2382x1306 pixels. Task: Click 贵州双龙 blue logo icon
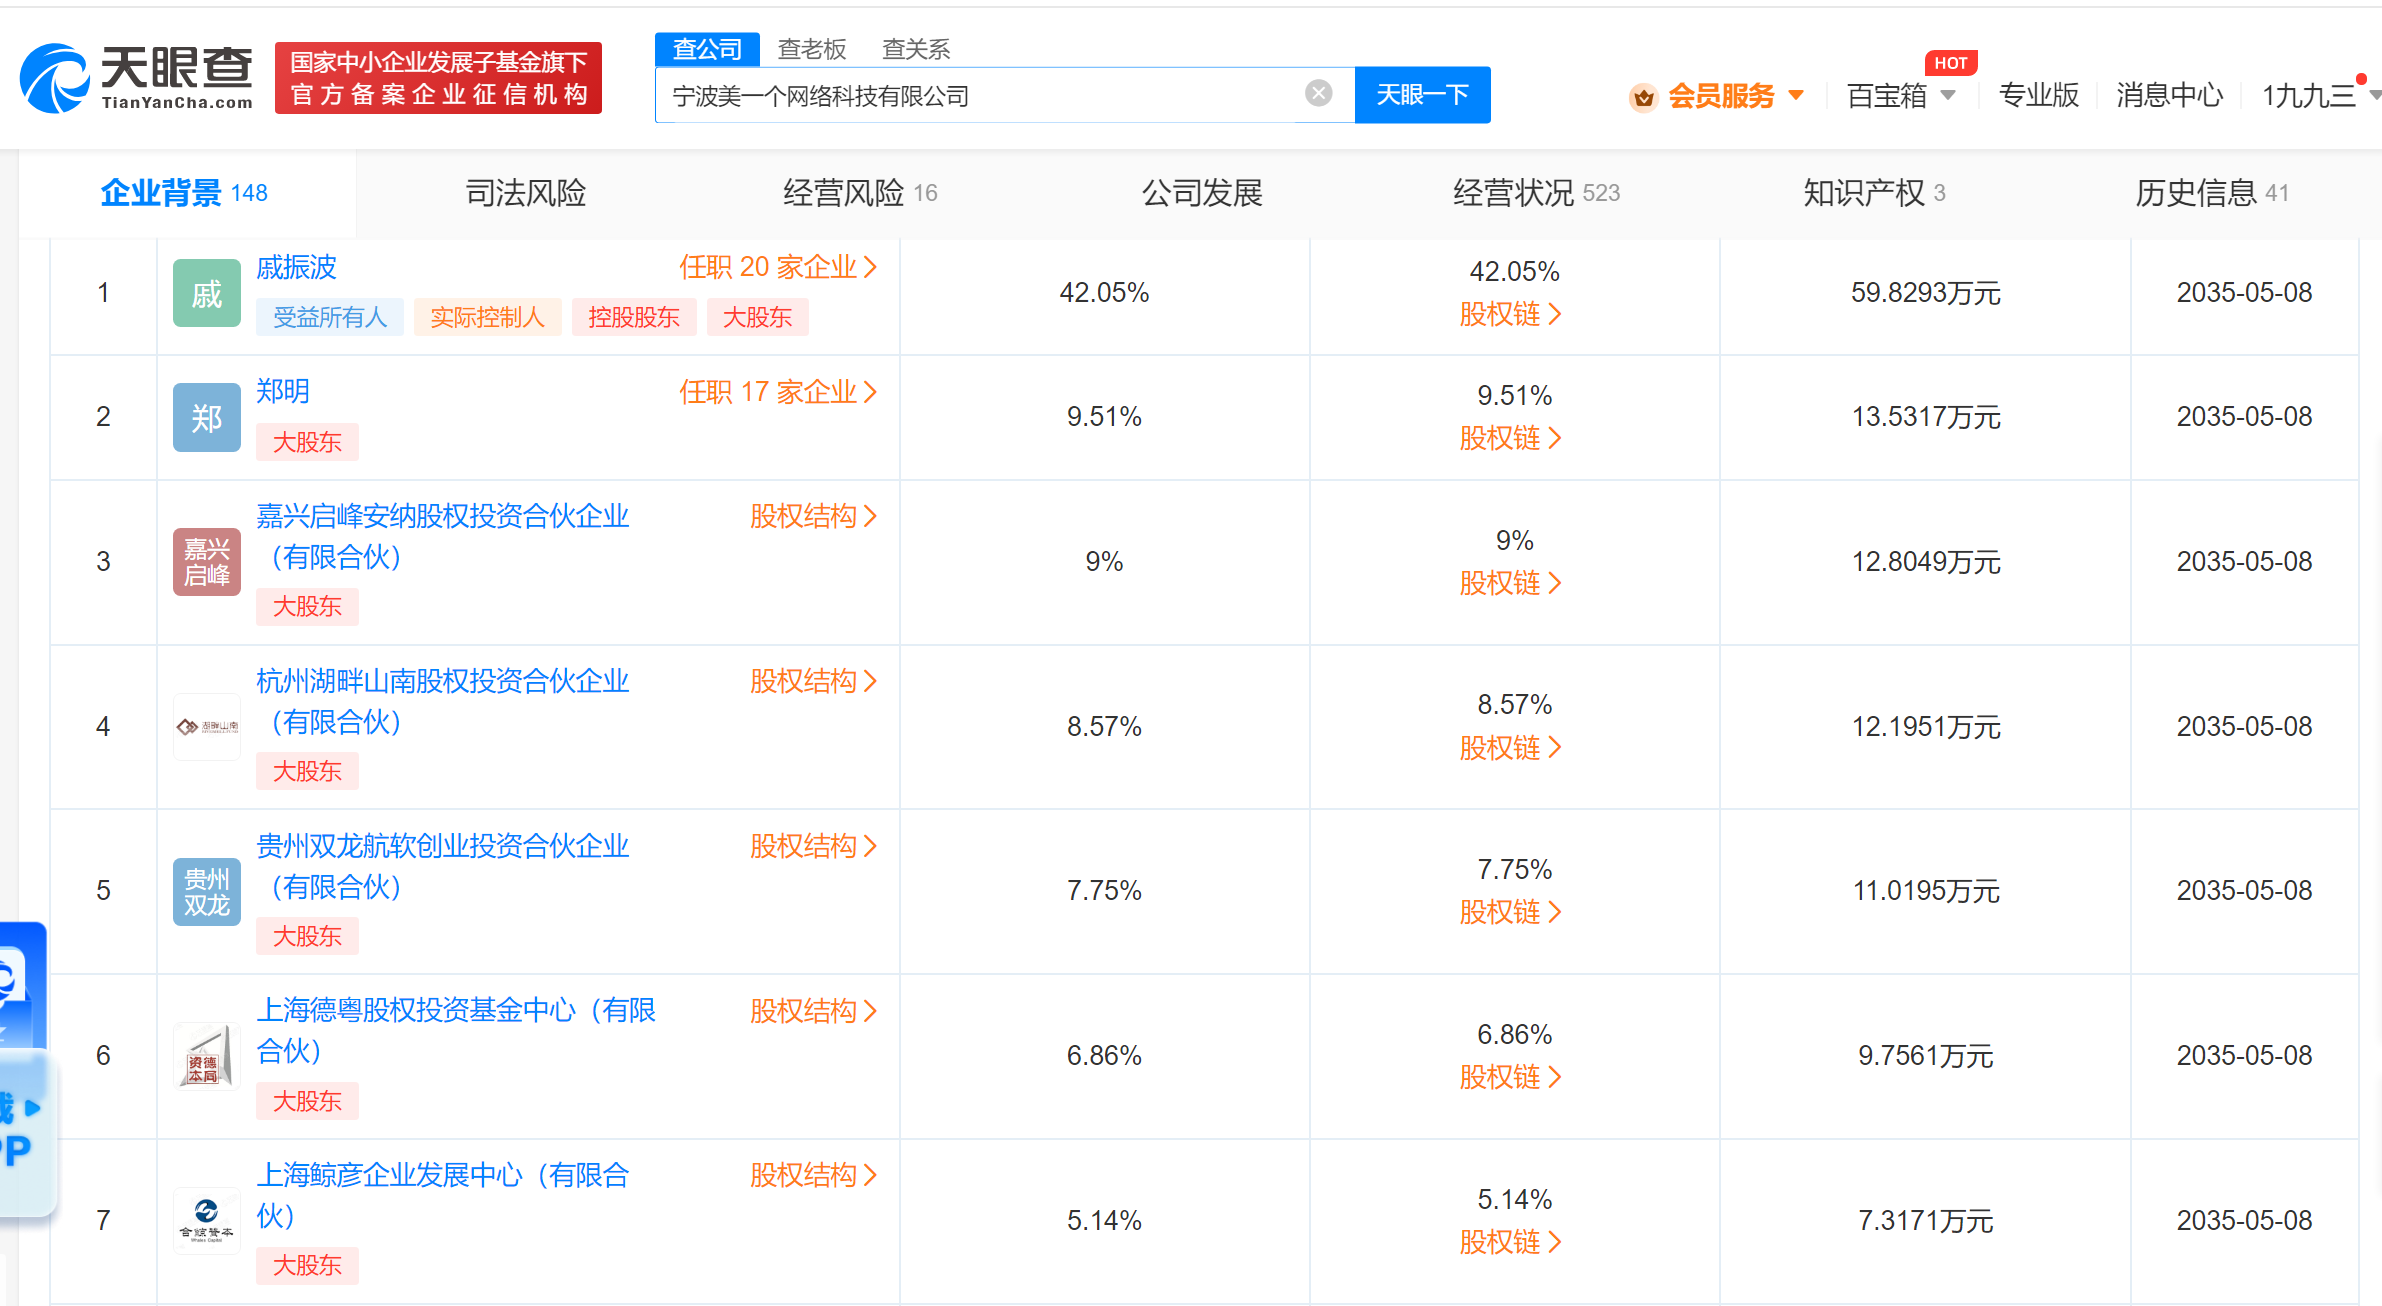pyautogui.click(x=206, y=891)
